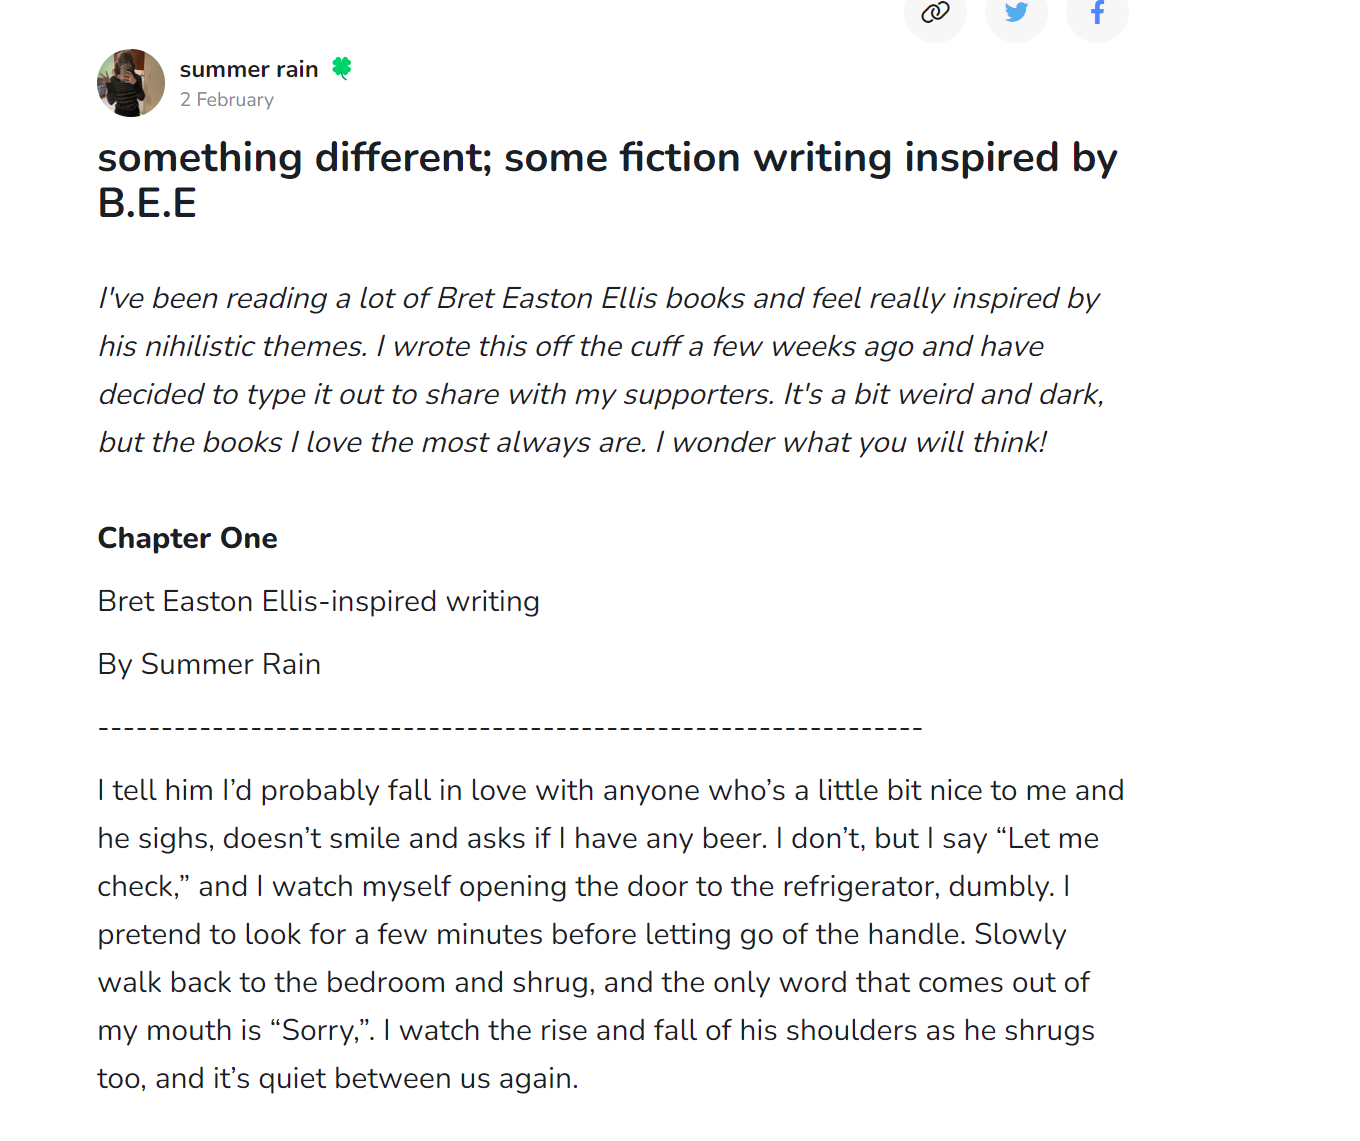This screenshot has width=1360, height=1141.
Task: Click the italic intro line starting "I've been reading"
Action: point(598,298)
